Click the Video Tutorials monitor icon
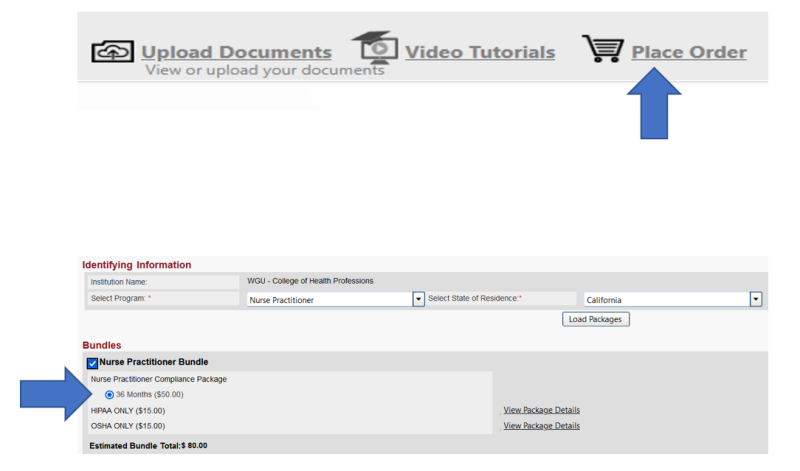Image resolution: width=800 pixels, height=471 pixels. 373,48
